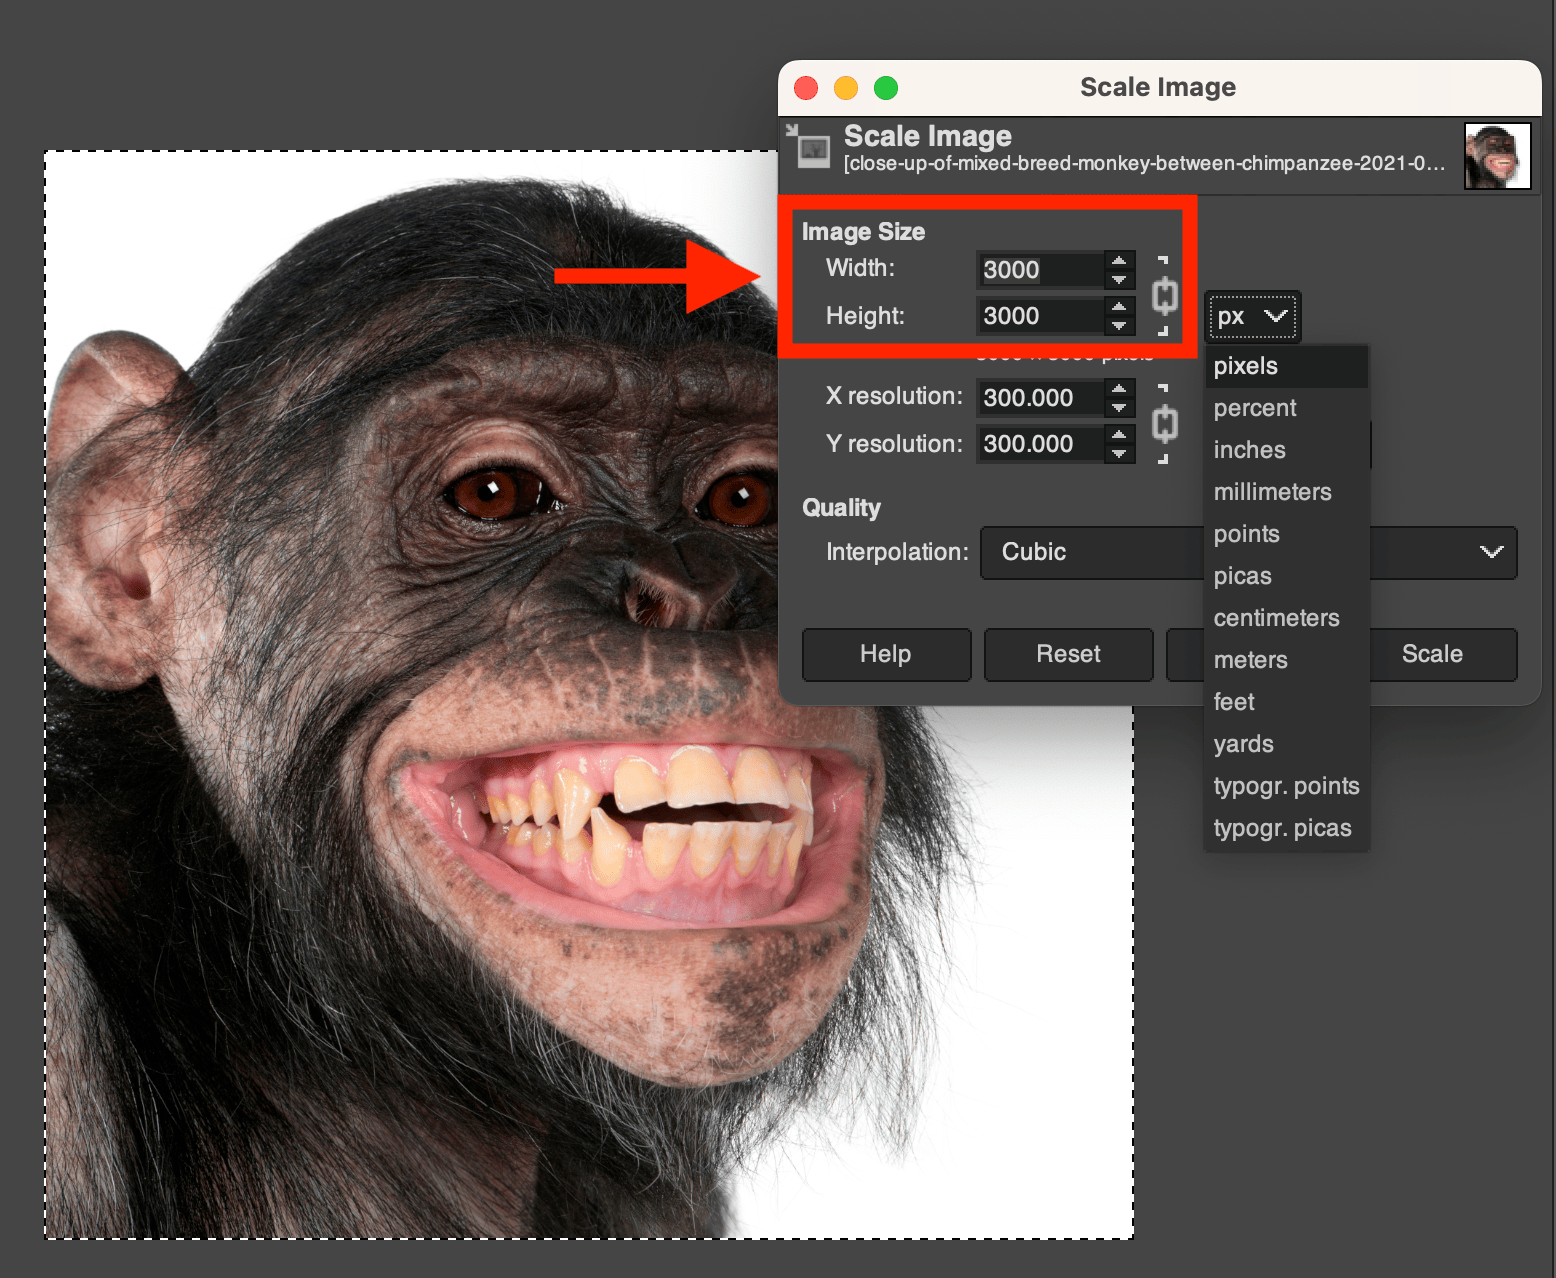The image size is (1556, 1278).
Task: Choose inches in the unit menu
Action: 1249,450
